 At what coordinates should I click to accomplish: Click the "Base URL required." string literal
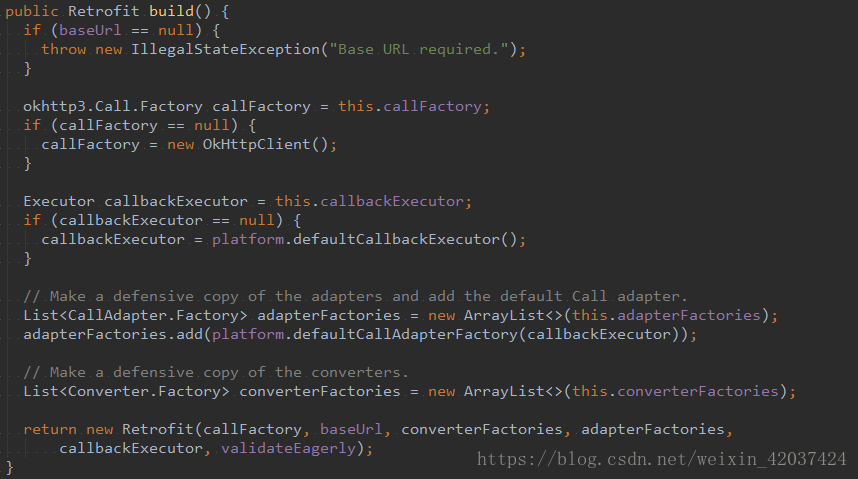419,49
